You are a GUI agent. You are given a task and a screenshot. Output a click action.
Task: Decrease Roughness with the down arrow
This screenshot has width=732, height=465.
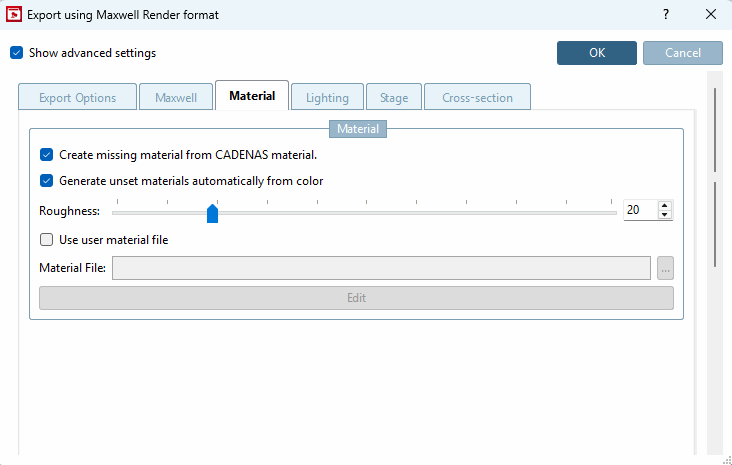click(665, 215)
